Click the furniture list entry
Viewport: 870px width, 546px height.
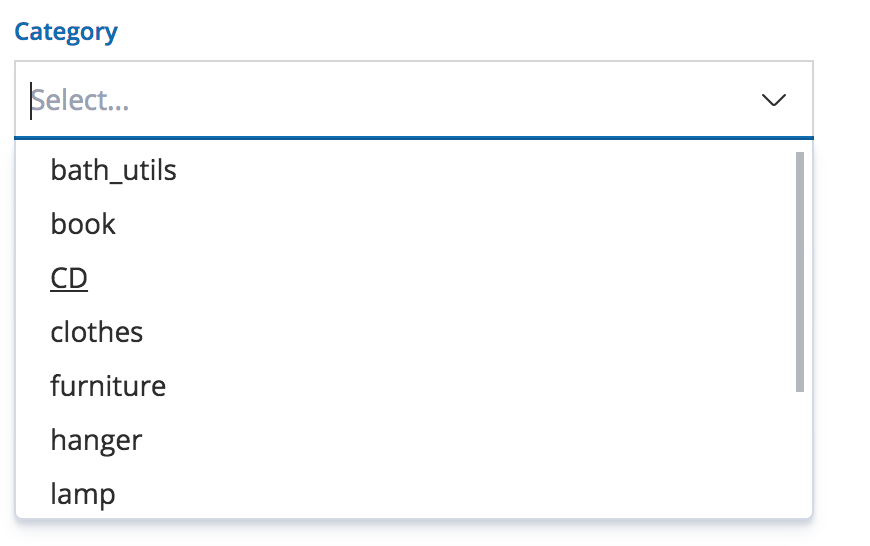click(108, 386)
